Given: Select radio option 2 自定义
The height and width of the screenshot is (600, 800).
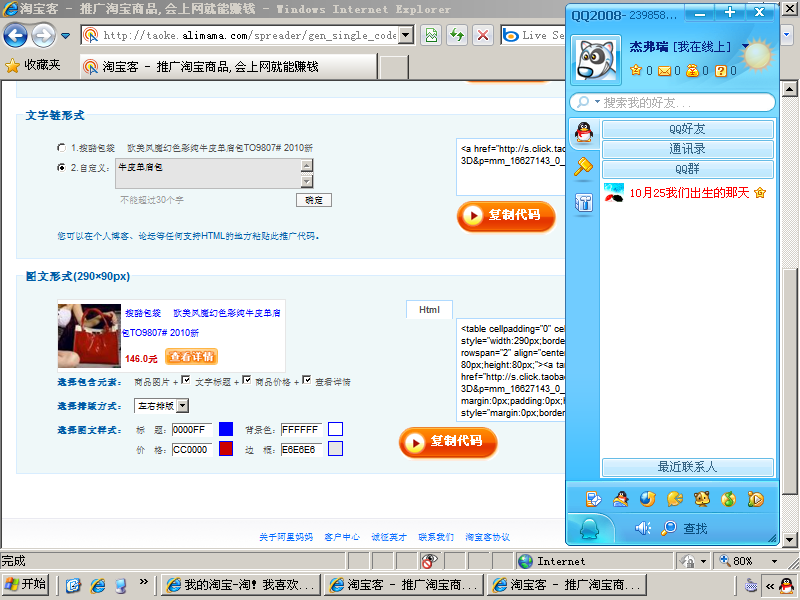Looking at the screenshot, I should click(x=61, y=167).
